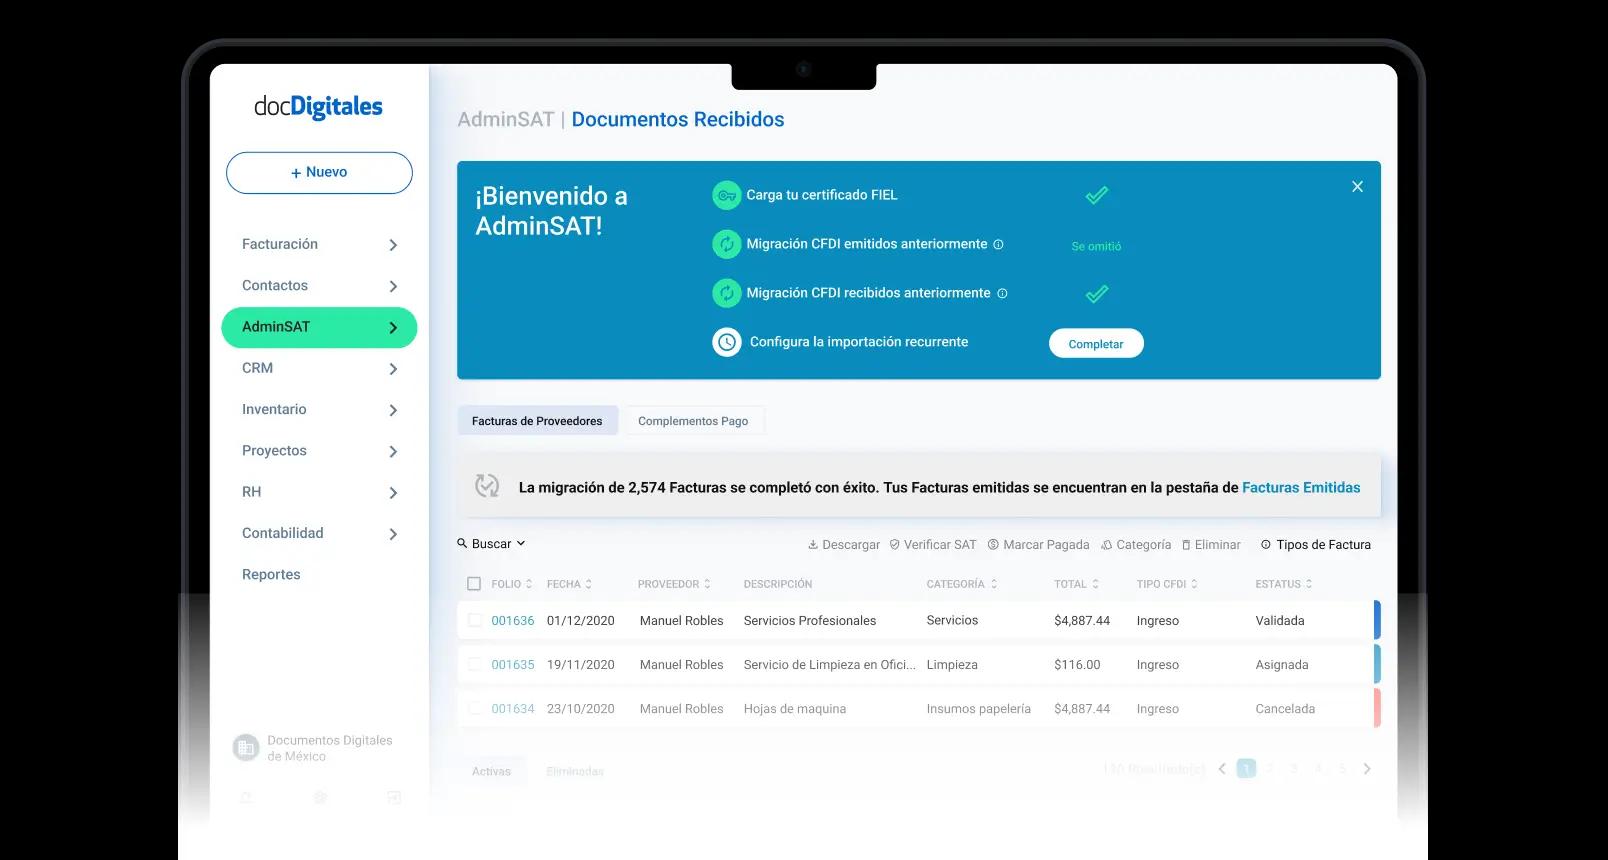Screen dimensions: 1608x860
Task: Toggle the select-all checkbox in table header
Action: click(474, 584)
